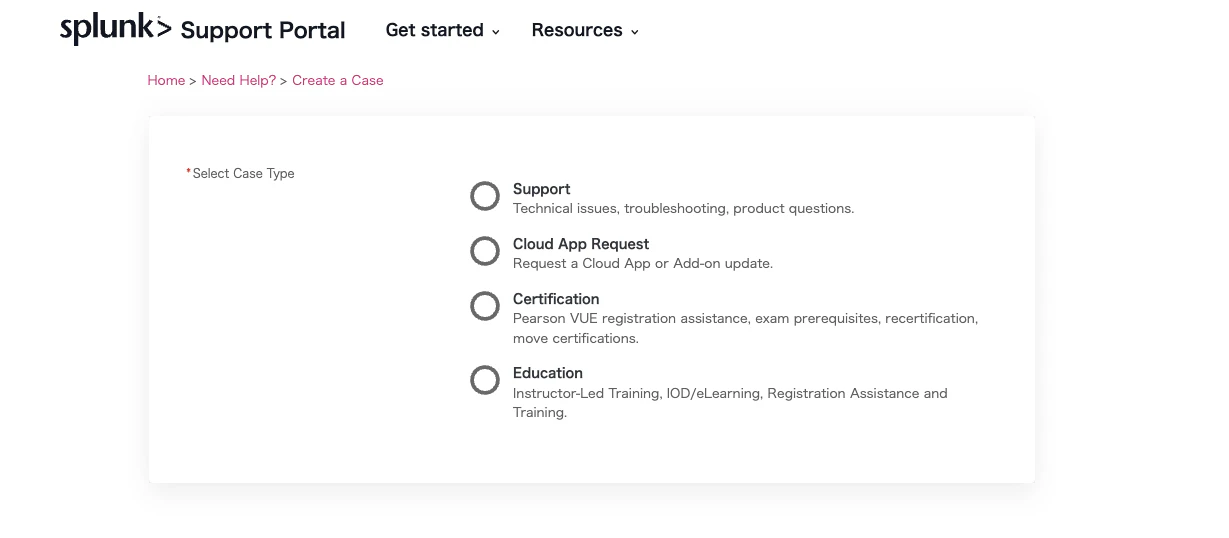Expand the Get started dropdown chevron
Image resolution: width=1229 pixels, height=538 pixels.
click(x=495, y=32)
